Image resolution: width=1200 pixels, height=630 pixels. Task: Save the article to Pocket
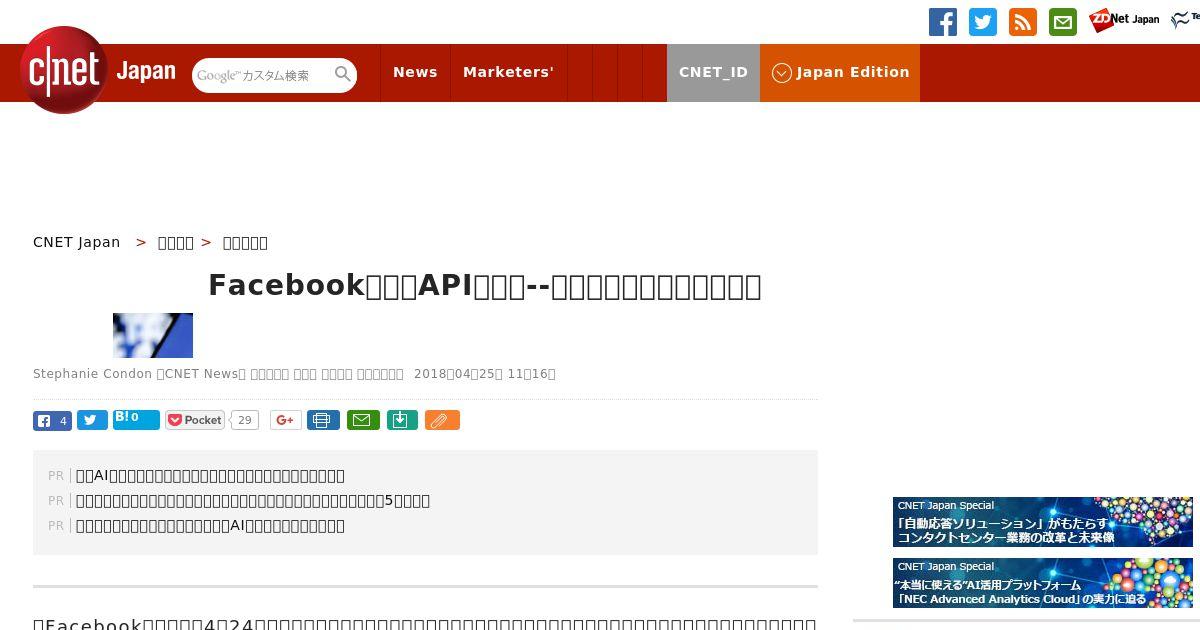tap(195, 420)
